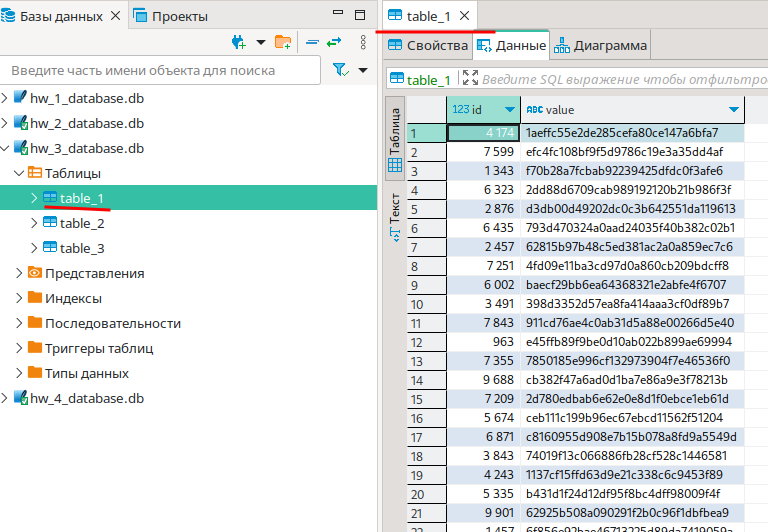The image size is (768, 532).
Task: Click cell value f70b28a7fcbab92239425dfdc0f3afe6
Action: point(632,171)
